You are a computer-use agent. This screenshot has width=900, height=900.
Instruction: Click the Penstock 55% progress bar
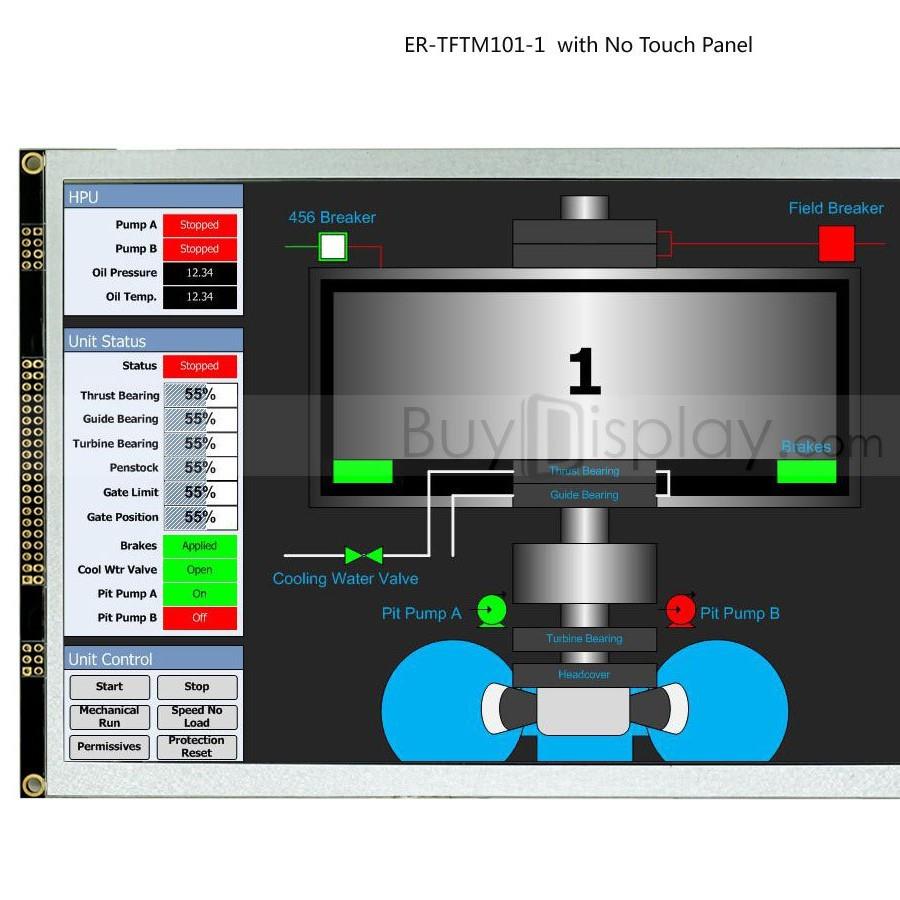[x=200, y=468]
